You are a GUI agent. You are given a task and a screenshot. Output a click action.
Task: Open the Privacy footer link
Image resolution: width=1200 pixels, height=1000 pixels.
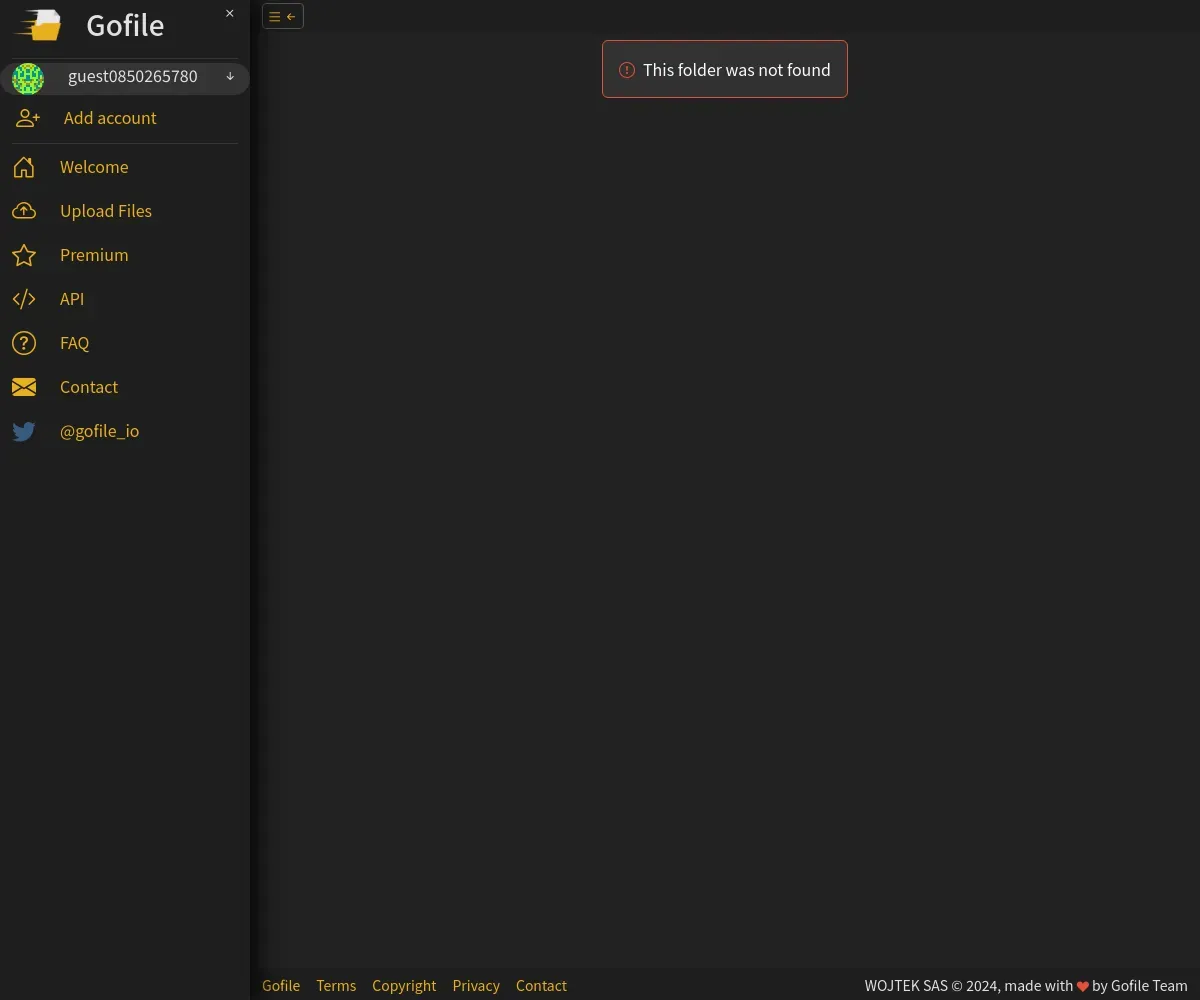point(476,986)
